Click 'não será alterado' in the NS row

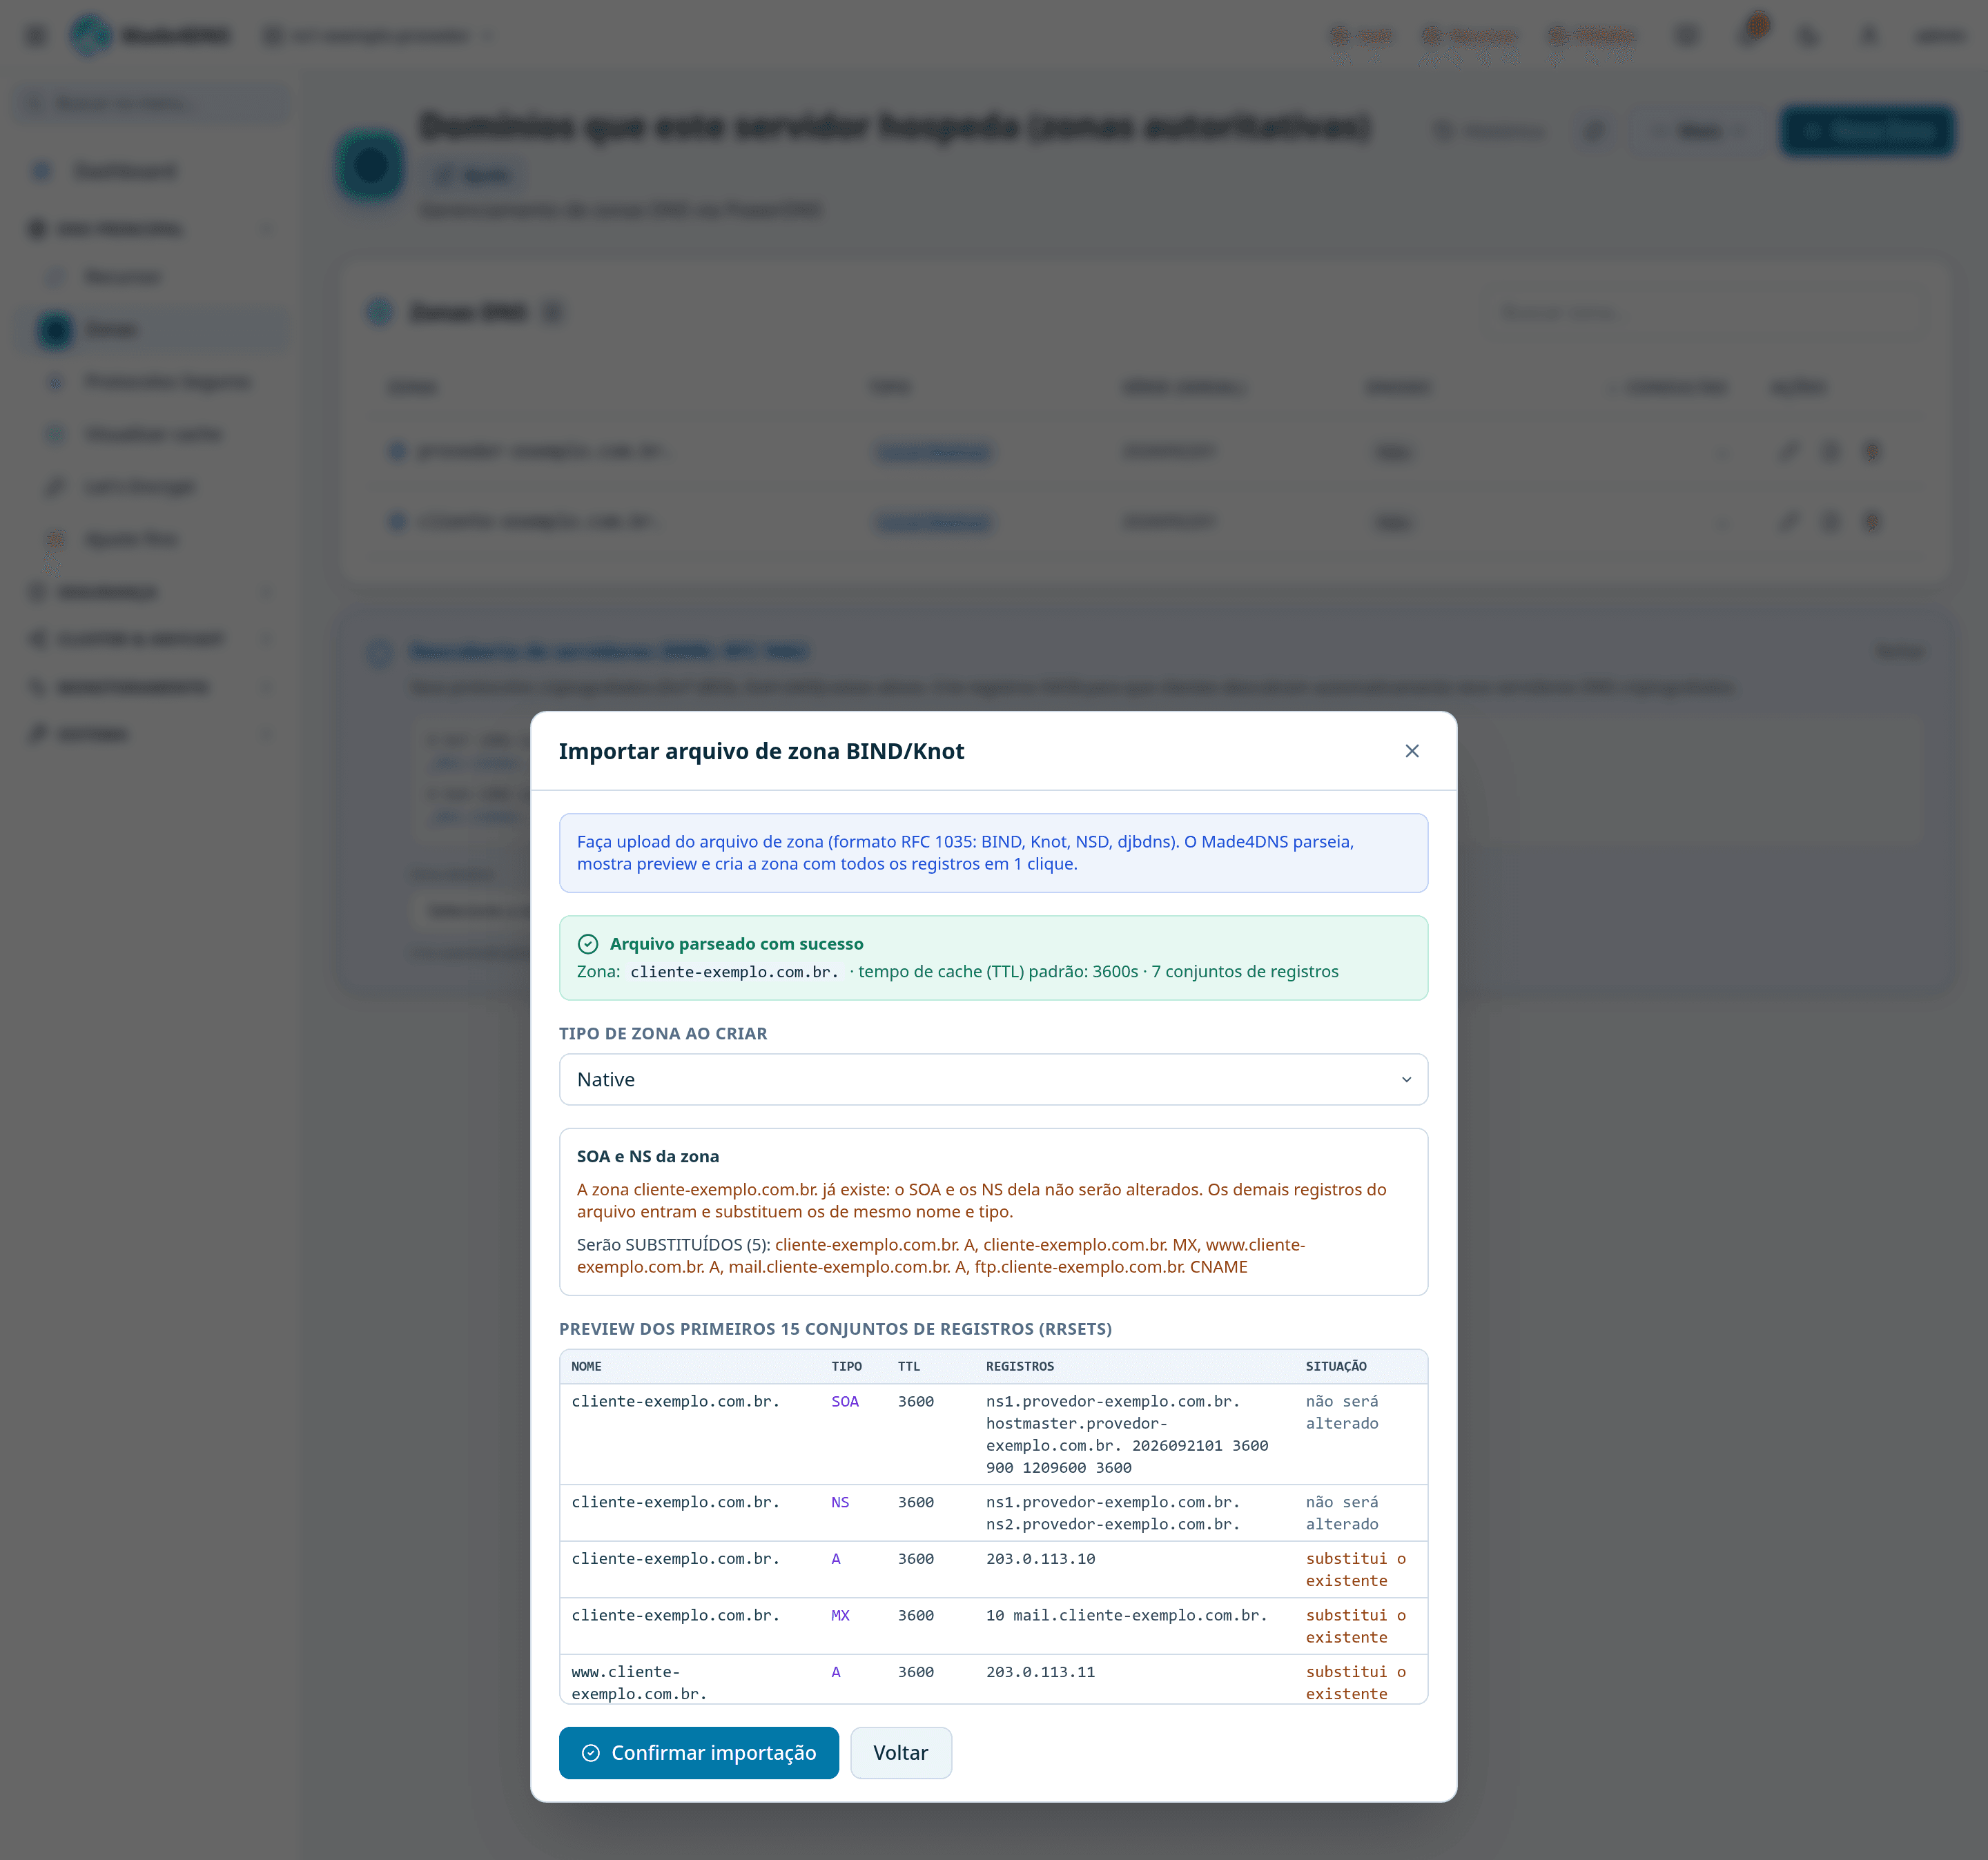(1341, 1514)
